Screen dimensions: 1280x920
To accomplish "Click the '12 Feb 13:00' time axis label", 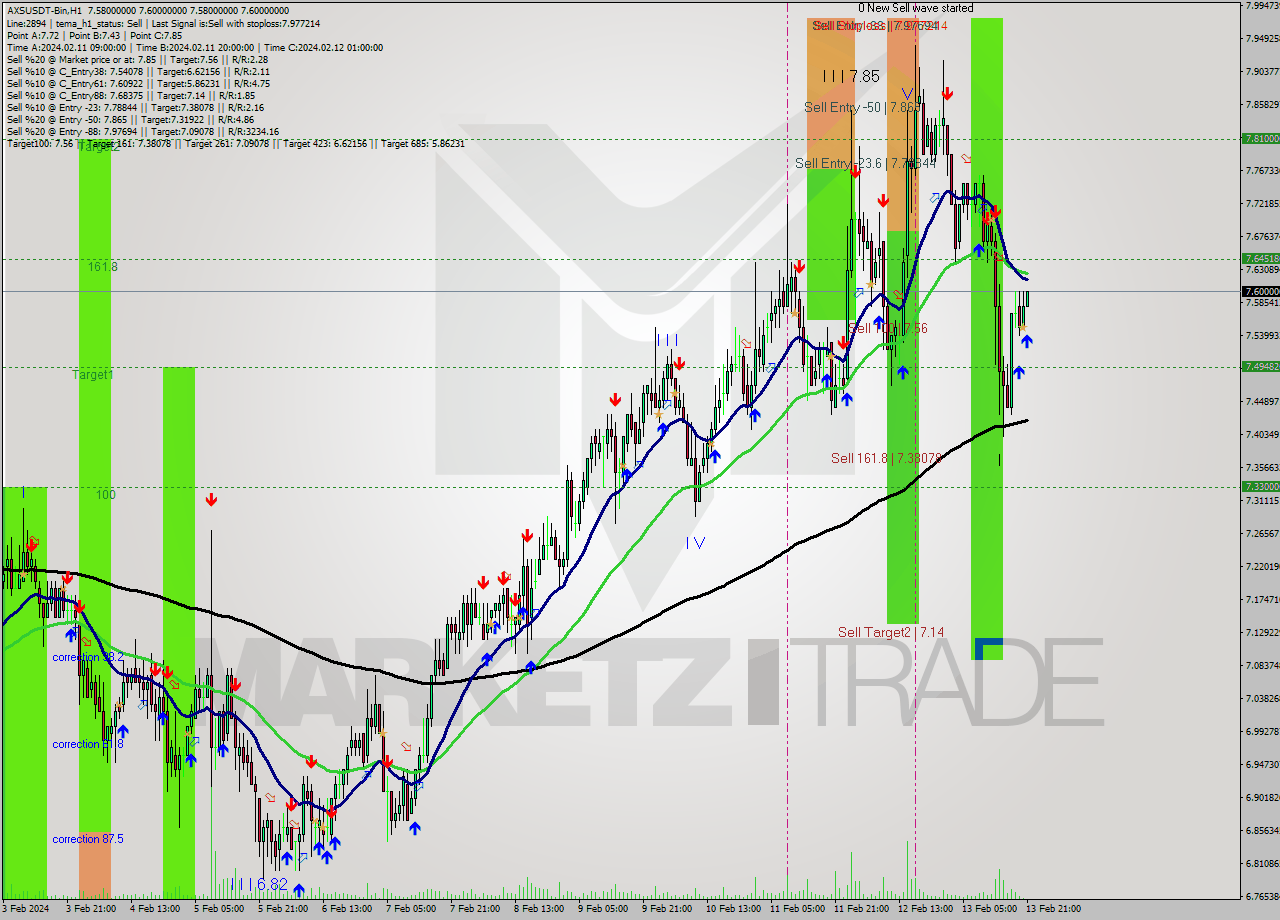I will pos(925,909).
